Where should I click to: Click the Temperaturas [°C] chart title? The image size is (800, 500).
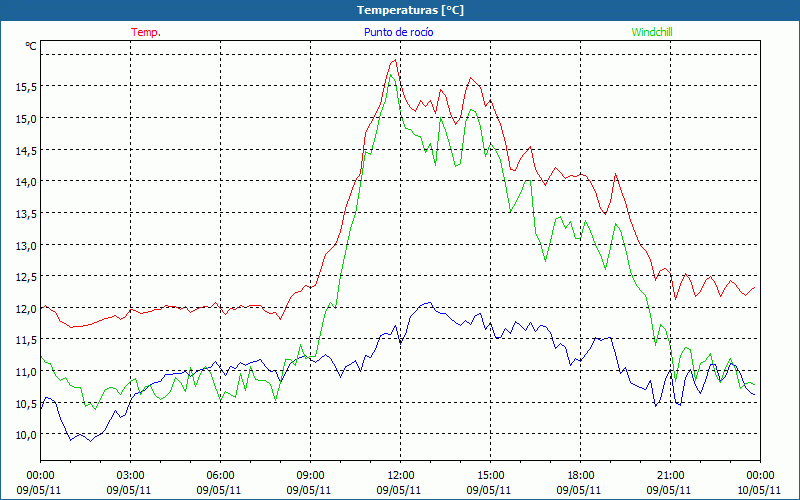410,10
